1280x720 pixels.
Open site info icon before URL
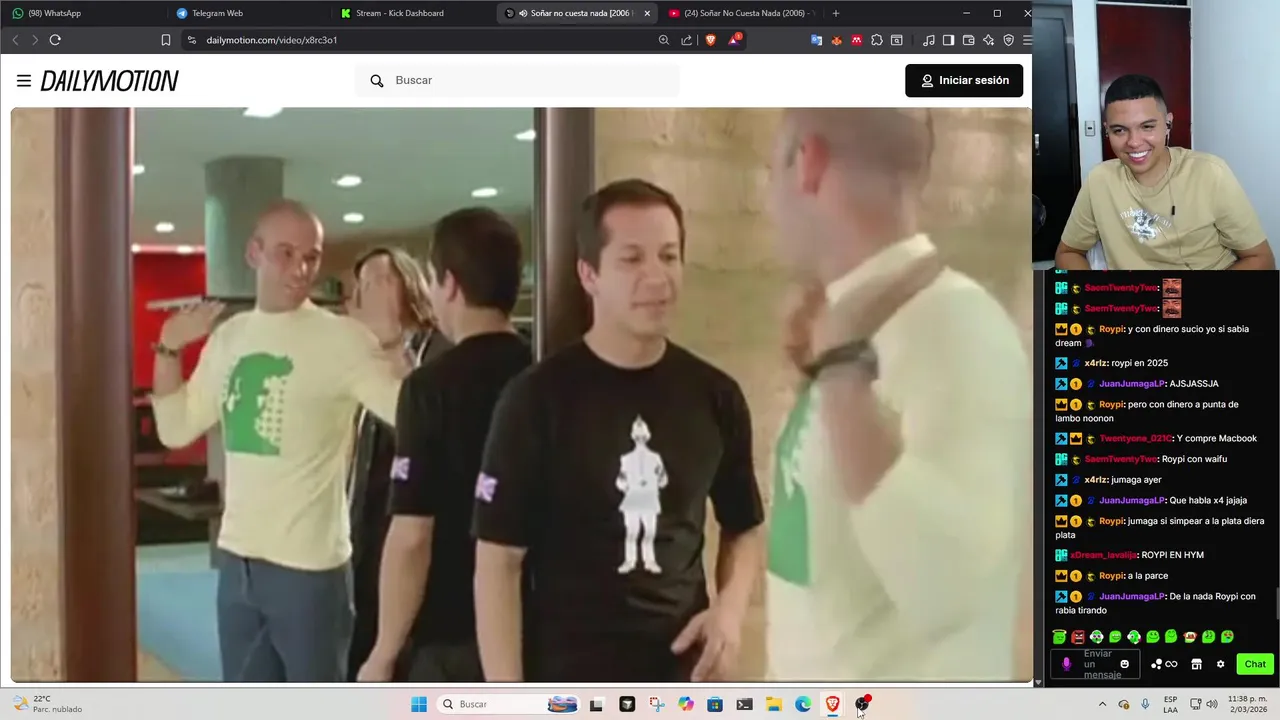click(192, 40)
